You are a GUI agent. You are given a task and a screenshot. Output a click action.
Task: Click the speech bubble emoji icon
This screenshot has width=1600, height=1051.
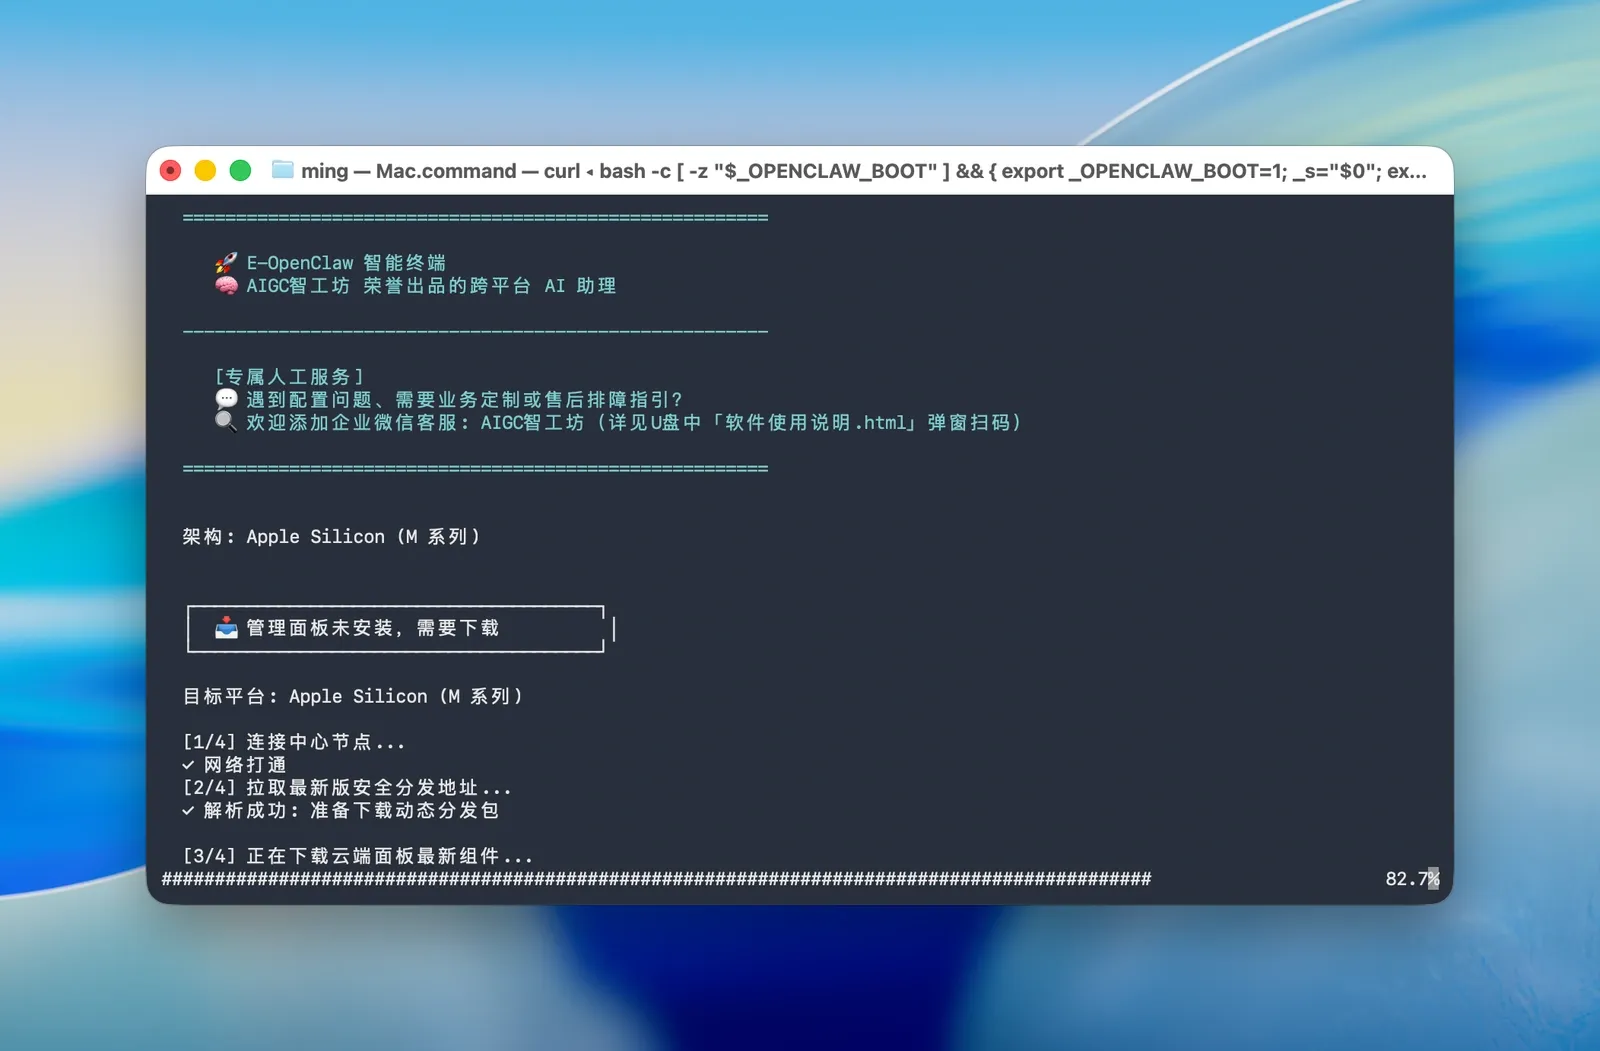tap(226, 399)
